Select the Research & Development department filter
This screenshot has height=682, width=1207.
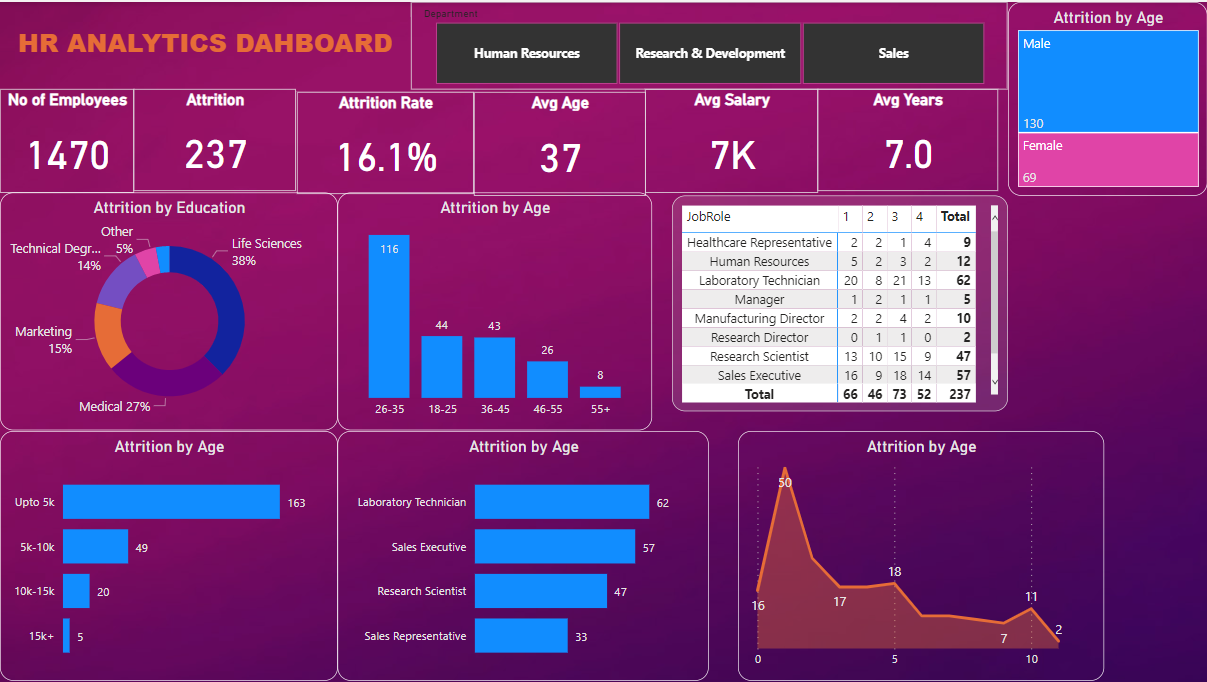(710, 53)
